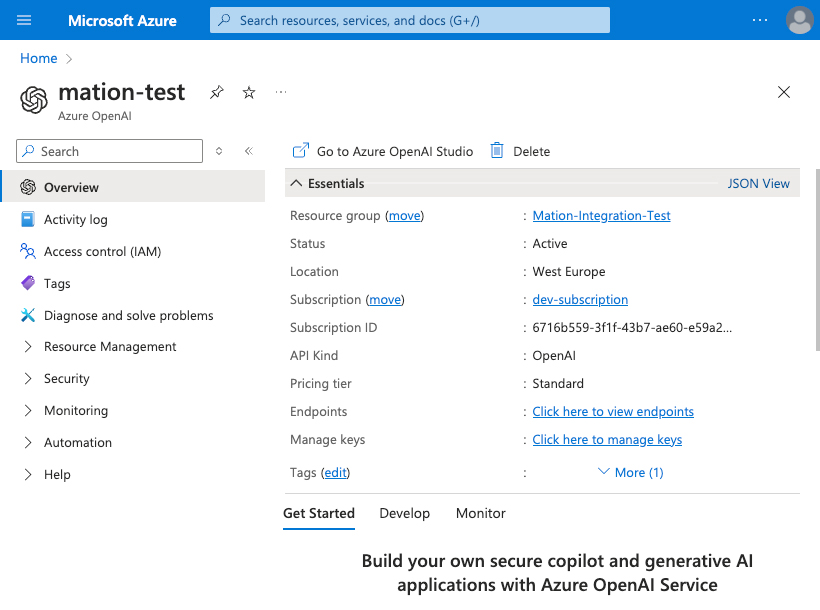
Task: Select the West Europe location value
Action: [x=568, y=272]
